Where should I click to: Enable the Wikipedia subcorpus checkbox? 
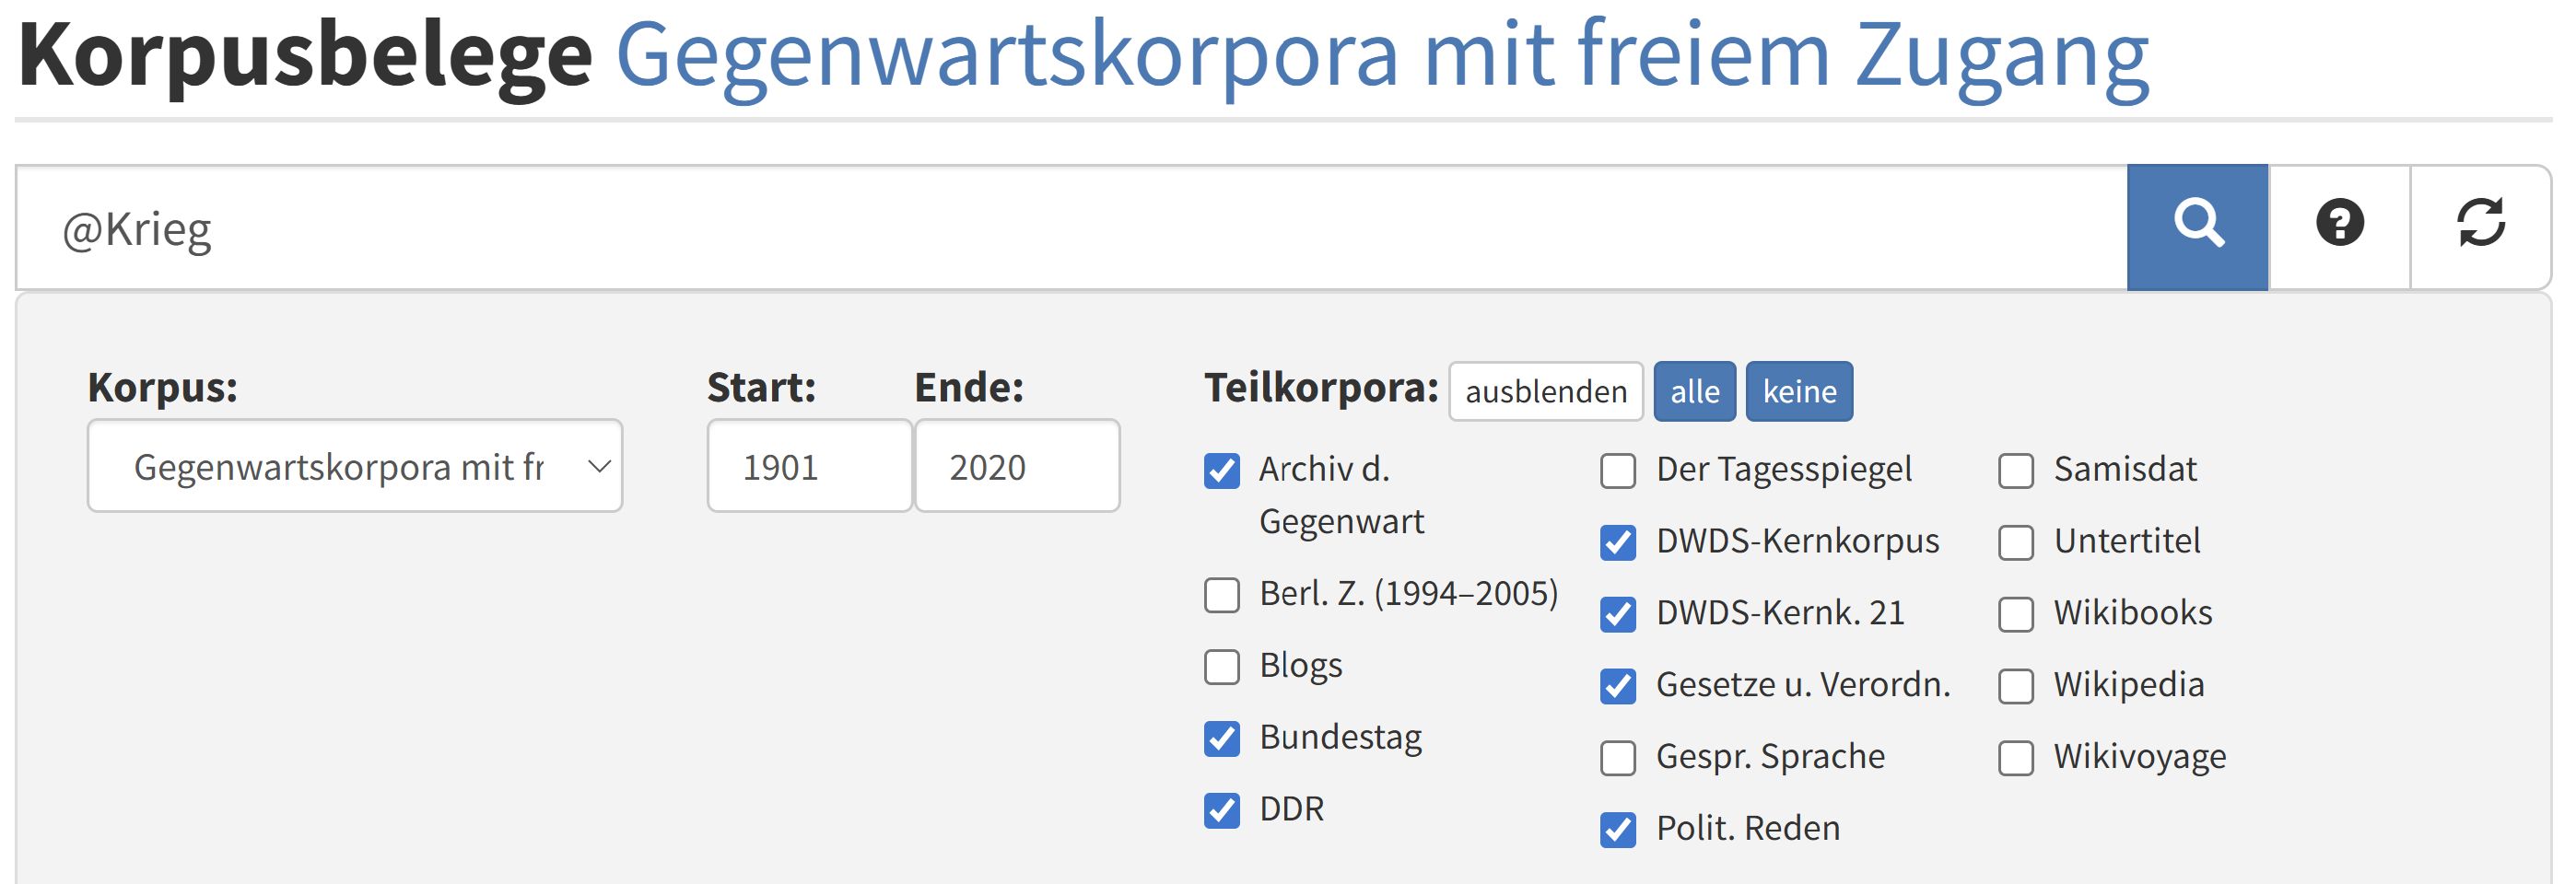(x=2016, y=687)
